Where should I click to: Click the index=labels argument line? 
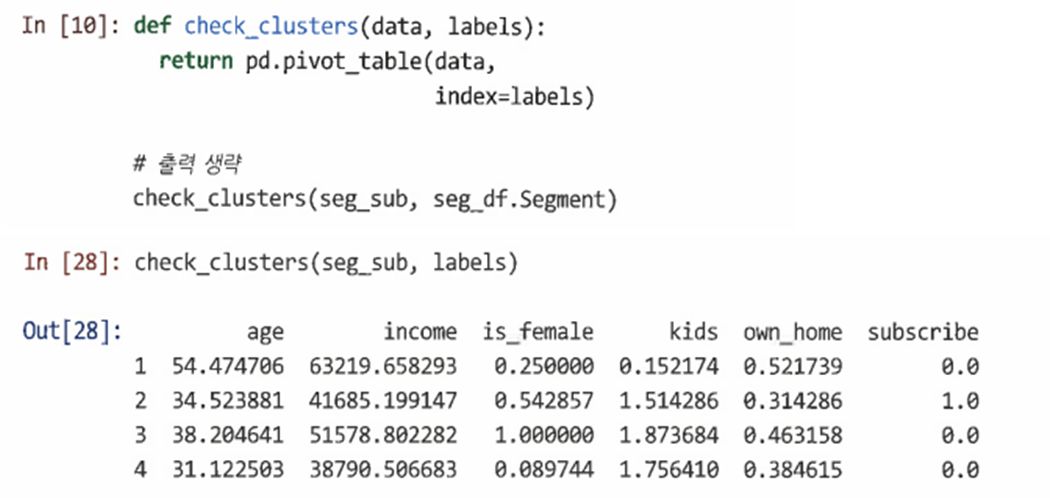coord(515,96)
